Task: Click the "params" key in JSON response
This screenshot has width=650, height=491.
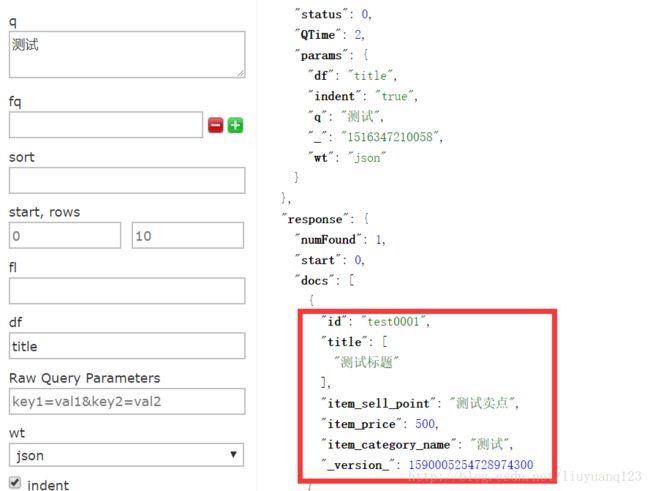Action: click(321, 56)
